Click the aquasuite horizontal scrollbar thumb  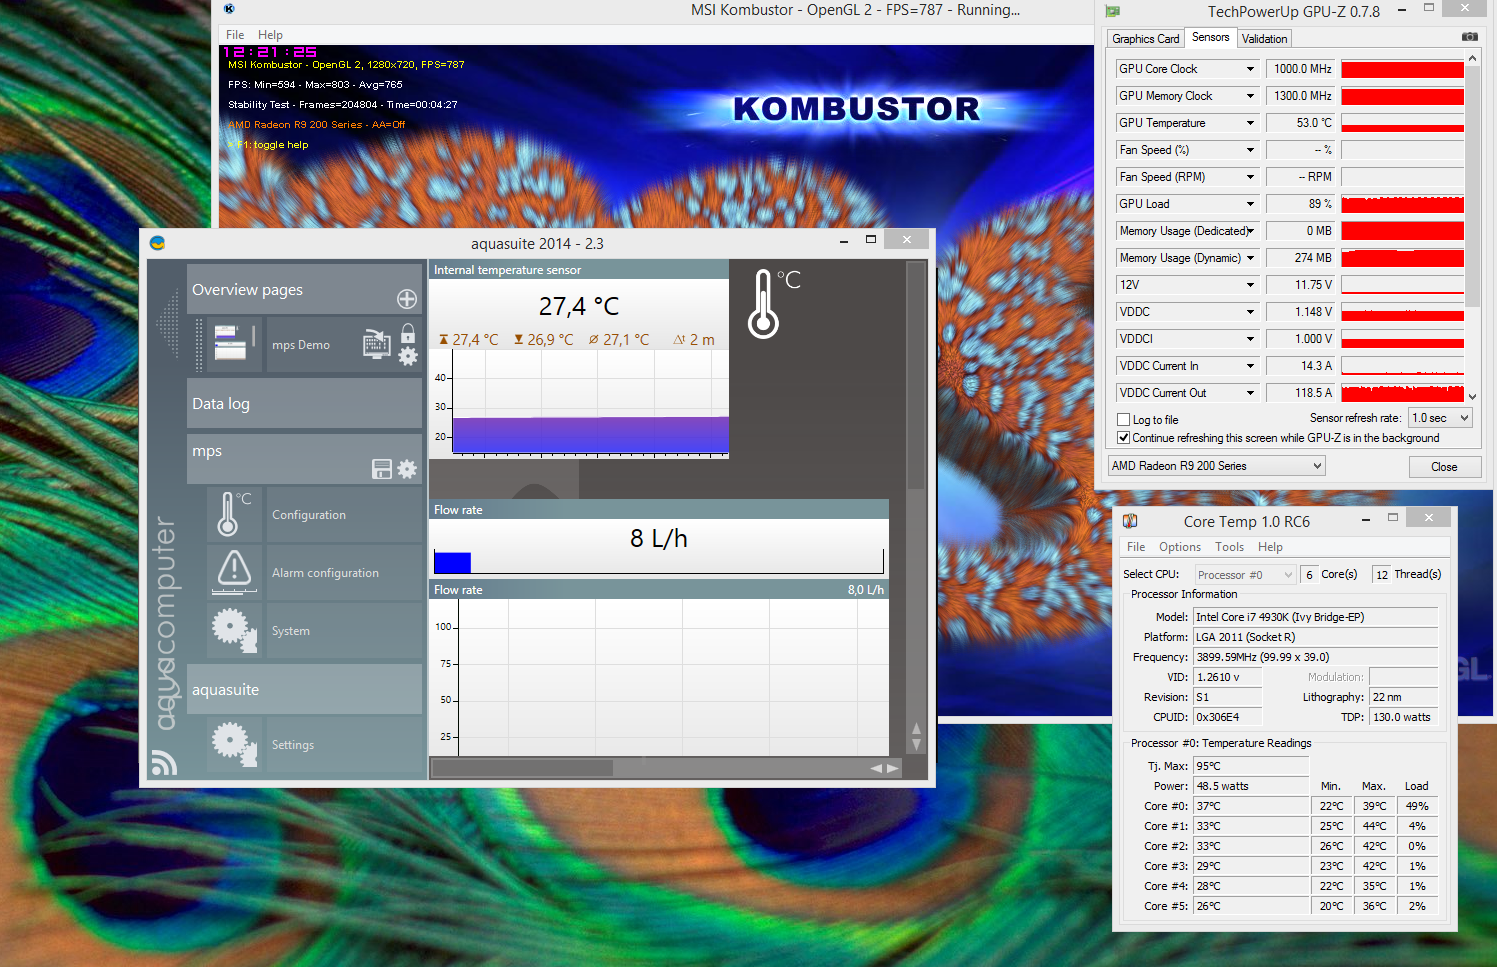(x=522, y=768)
